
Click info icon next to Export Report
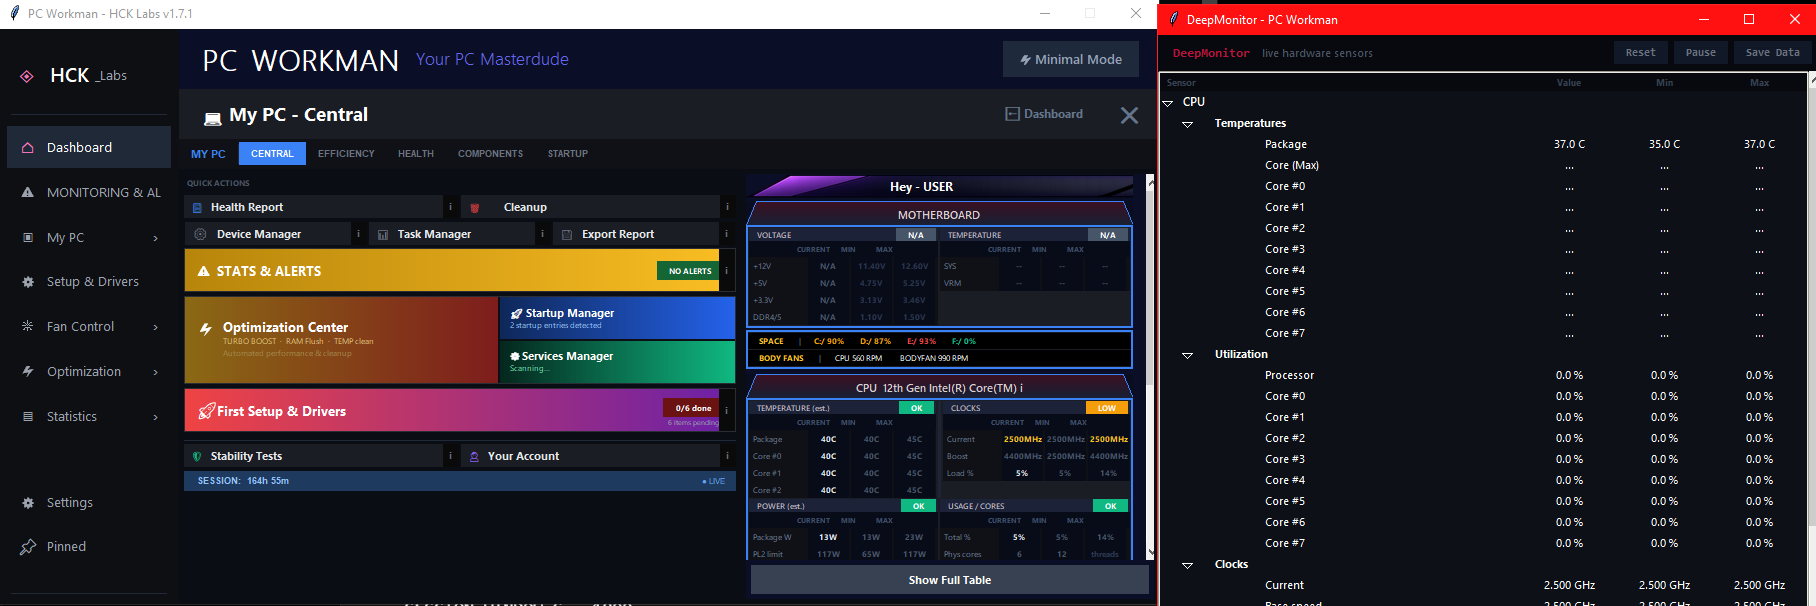(727, 233)
